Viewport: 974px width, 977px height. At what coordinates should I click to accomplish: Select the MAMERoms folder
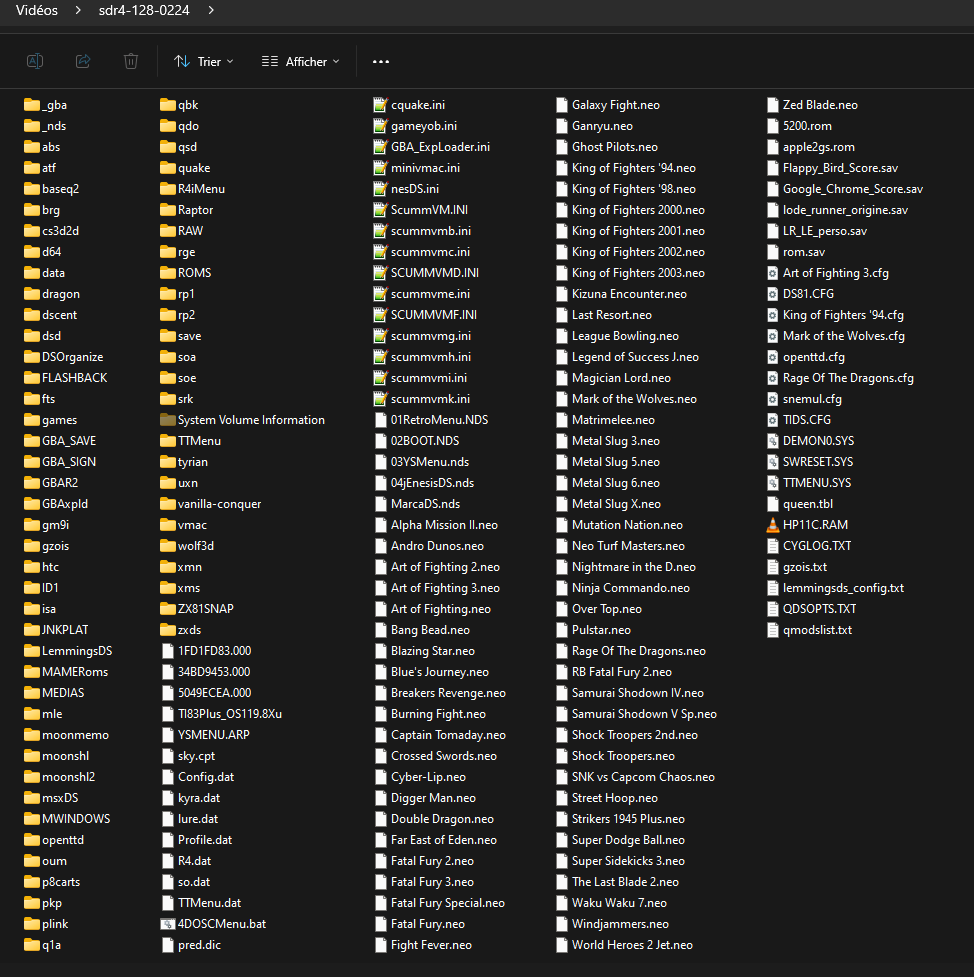pos(66,672)
